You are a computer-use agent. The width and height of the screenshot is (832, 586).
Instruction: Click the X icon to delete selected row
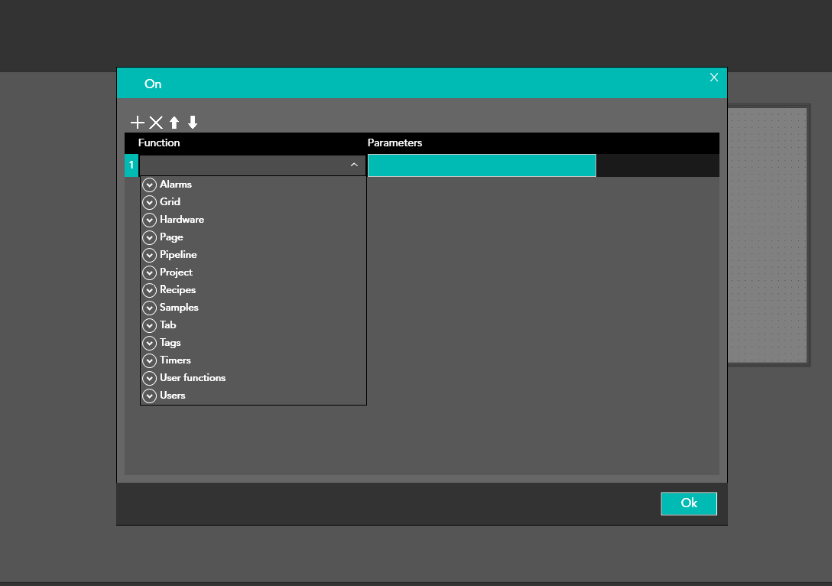[x=156, y=123]
